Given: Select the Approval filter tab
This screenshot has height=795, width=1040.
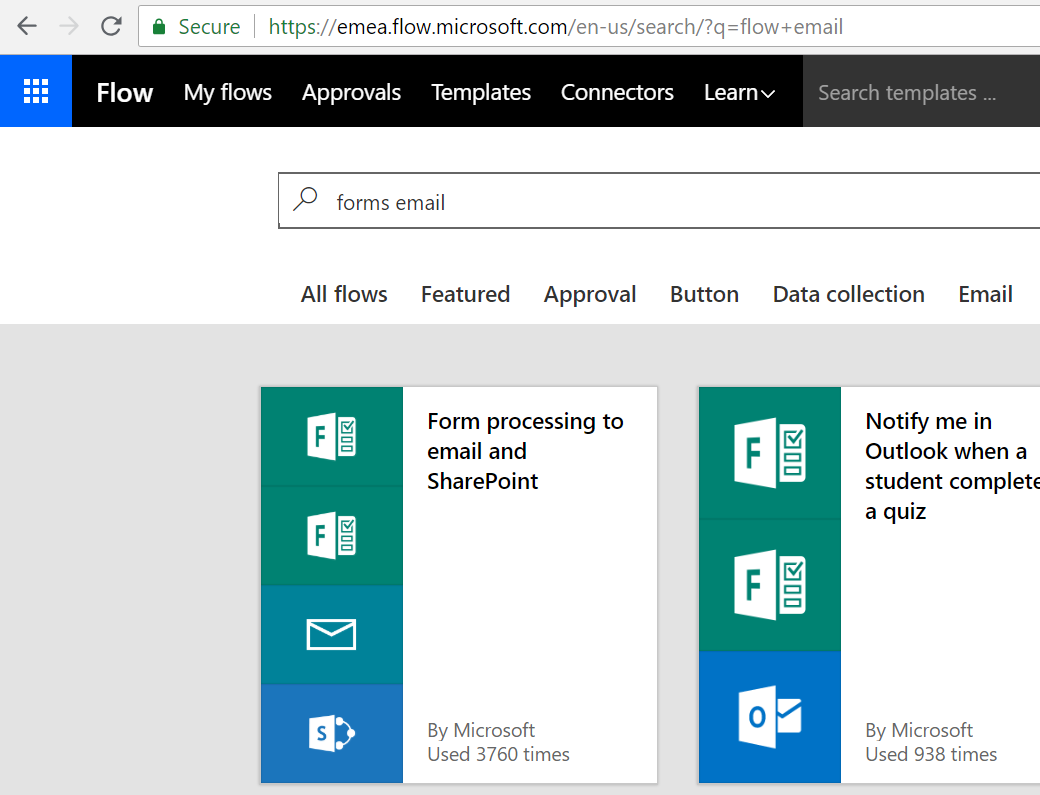Looking at the screenshot, I should coord(590,294).
